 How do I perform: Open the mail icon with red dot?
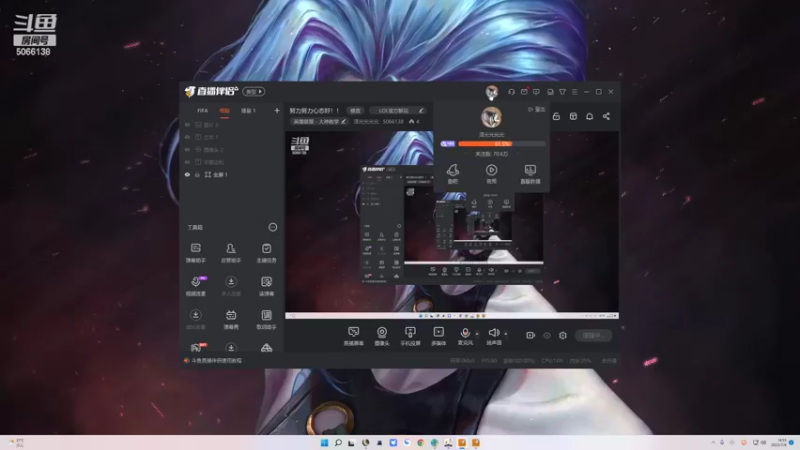[524, 92]
